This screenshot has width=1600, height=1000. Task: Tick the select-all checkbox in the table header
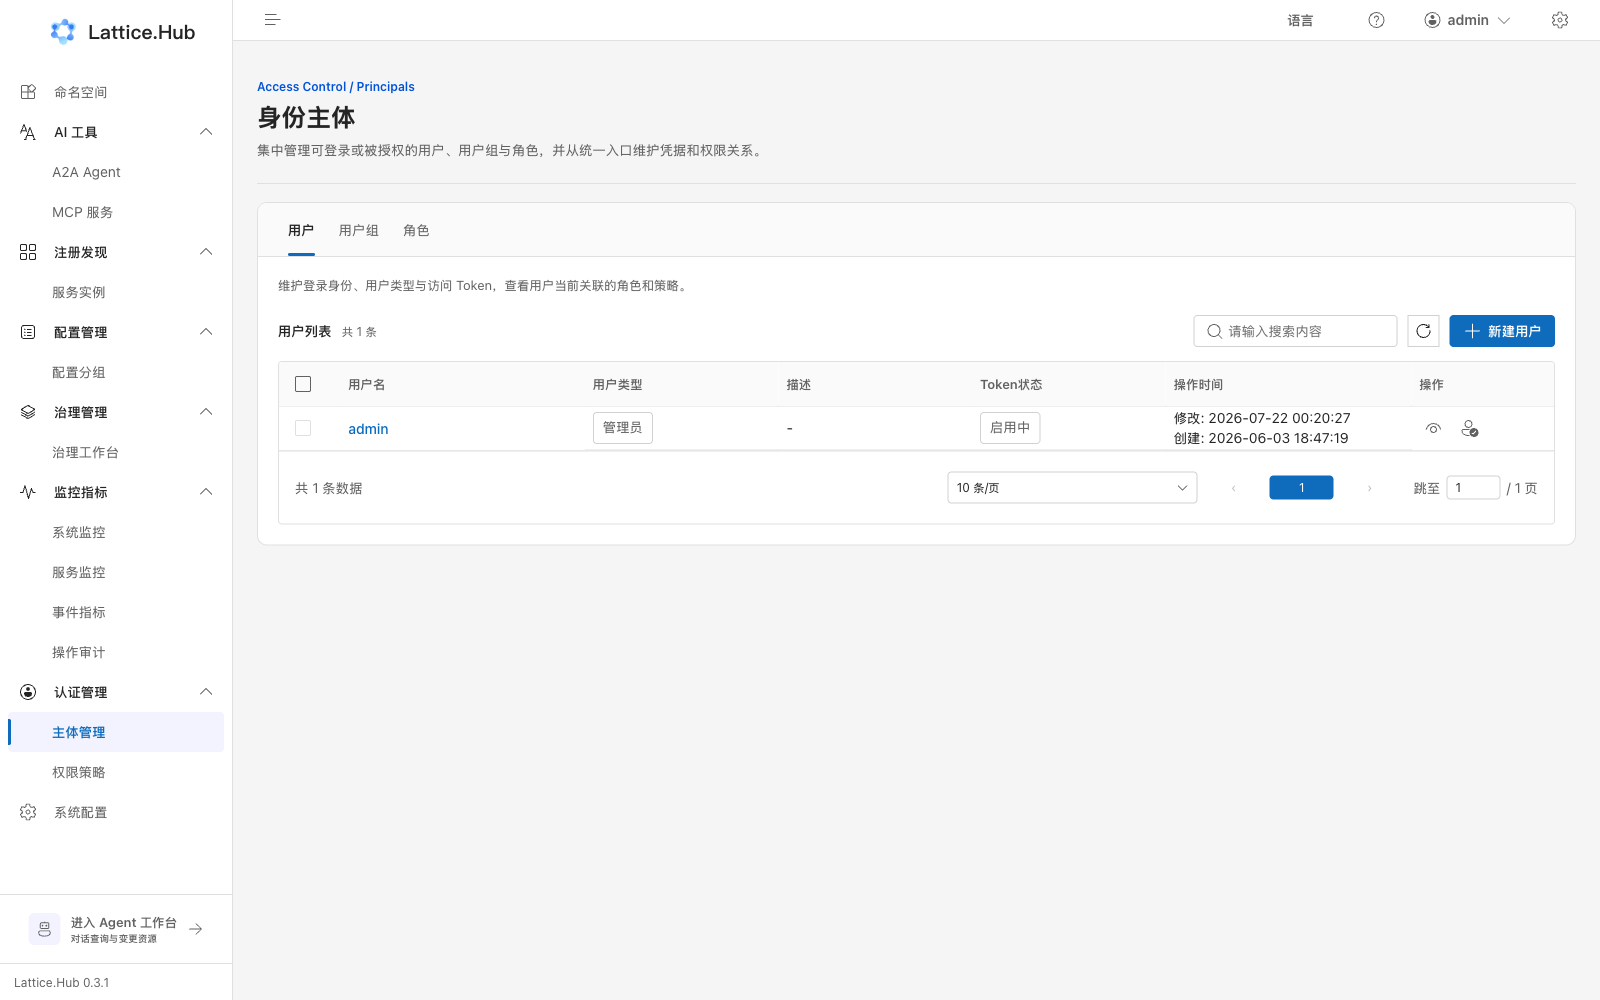pyautogui.click(x=303, y=384)
